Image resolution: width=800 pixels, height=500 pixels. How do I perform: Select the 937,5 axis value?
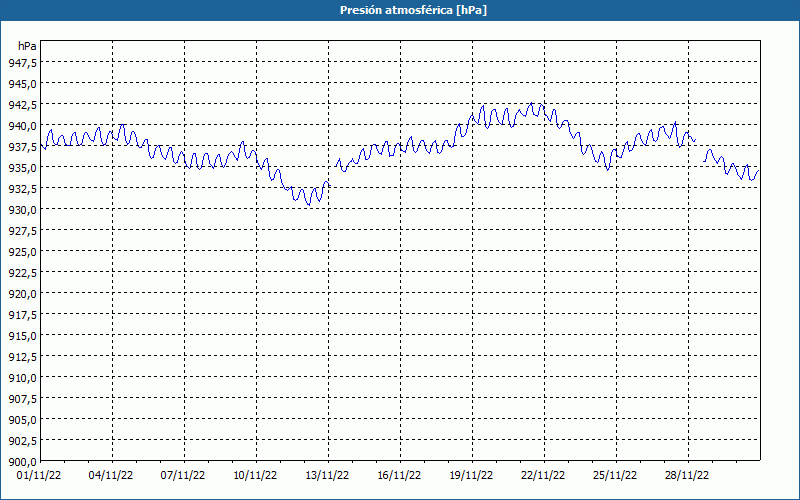(x=22, y=146)
